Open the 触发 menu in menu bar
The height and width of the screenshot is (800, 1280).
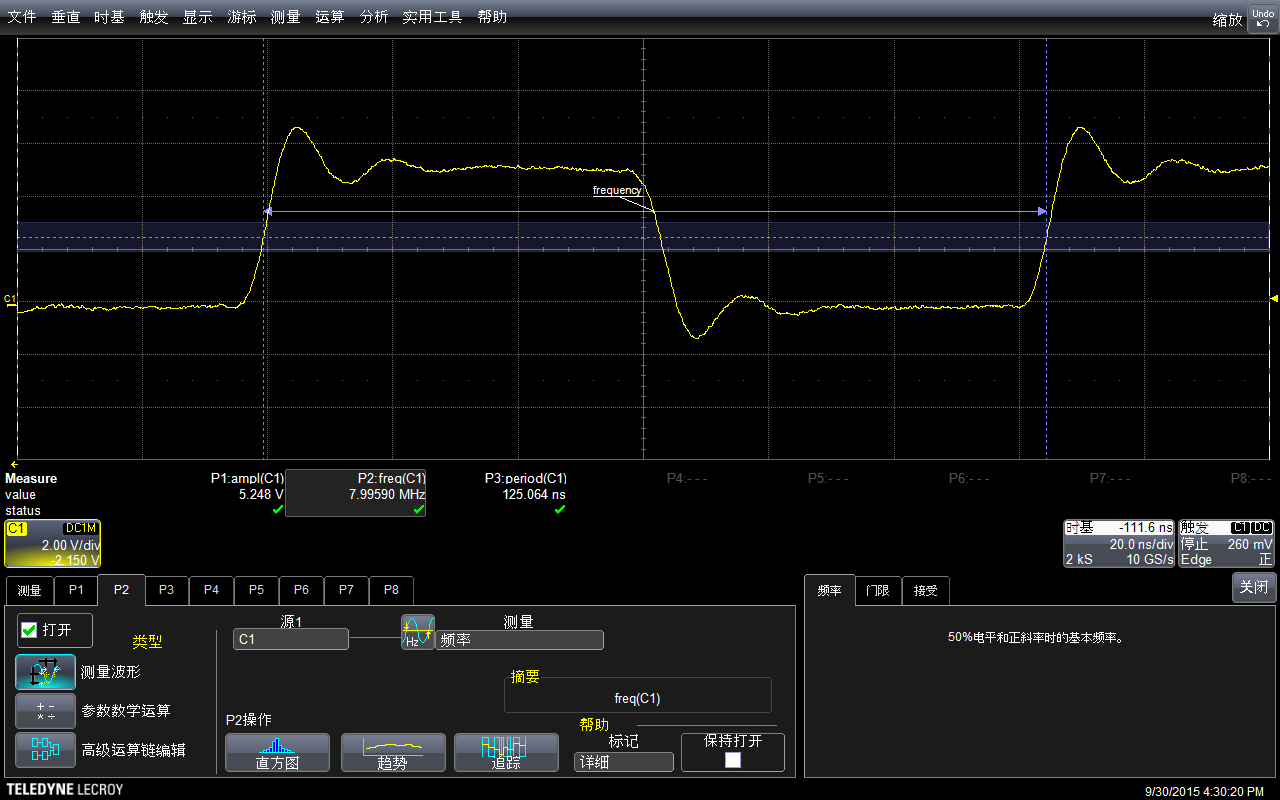(154, 17)
